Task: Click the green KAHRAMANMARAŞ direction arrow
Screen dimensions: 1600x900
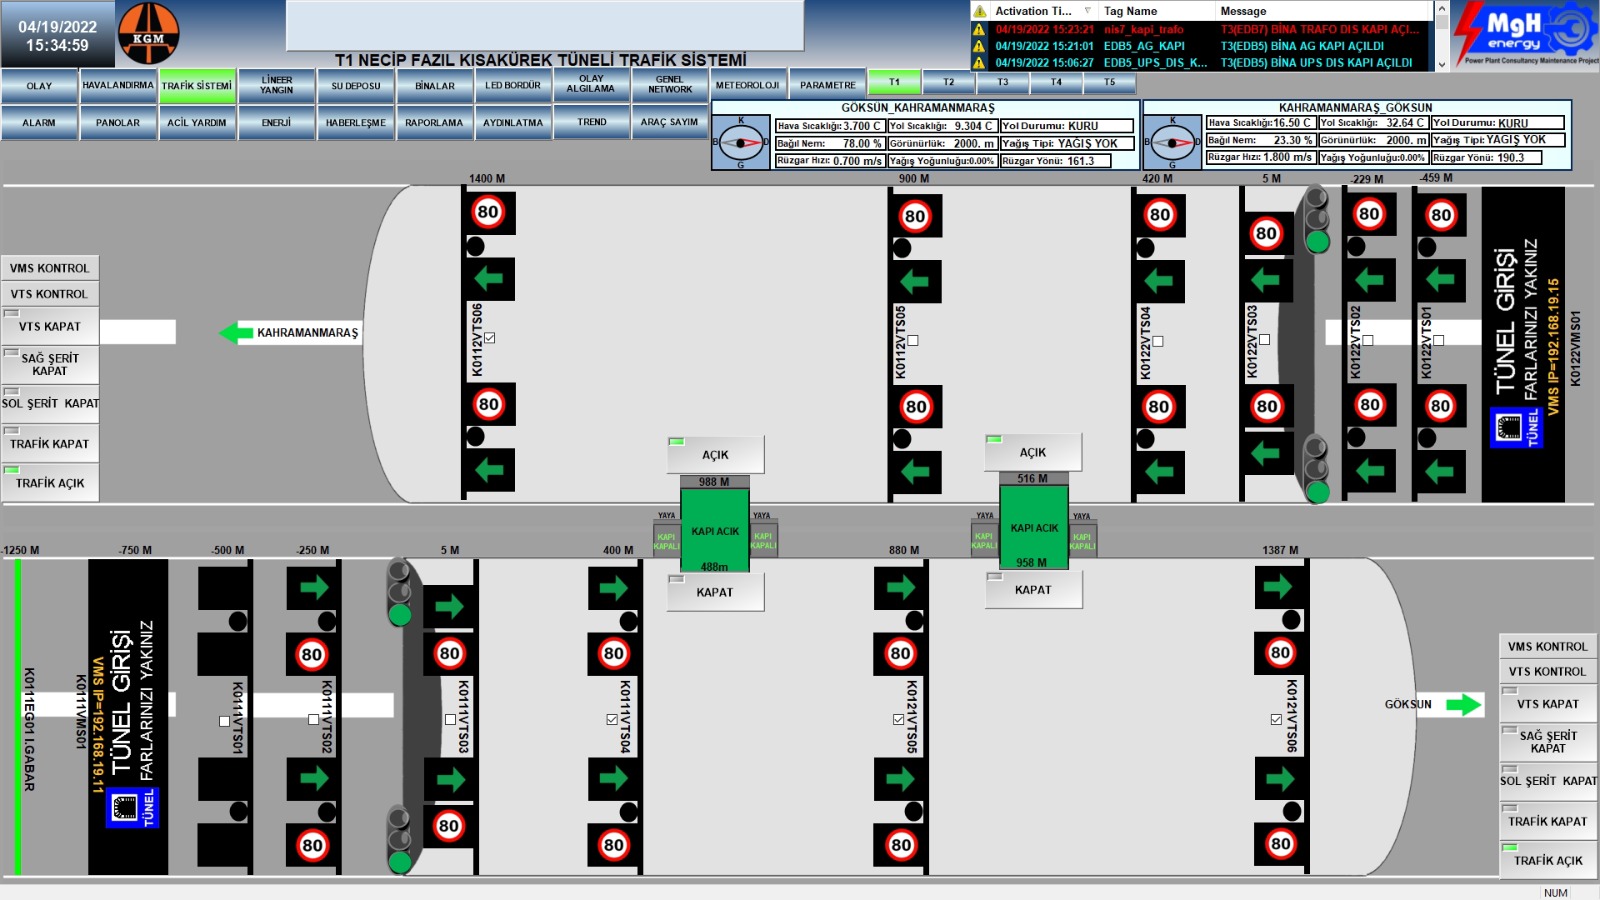Action: (x=237, y=332)
